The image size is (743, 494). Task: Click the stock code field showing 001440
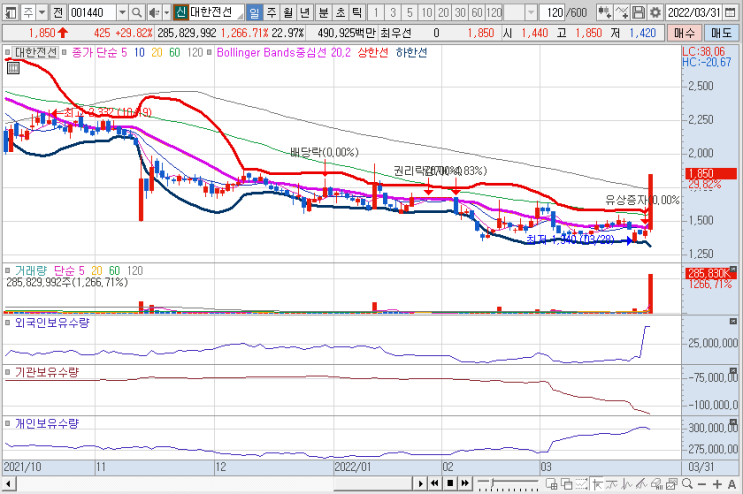(92, 12)
